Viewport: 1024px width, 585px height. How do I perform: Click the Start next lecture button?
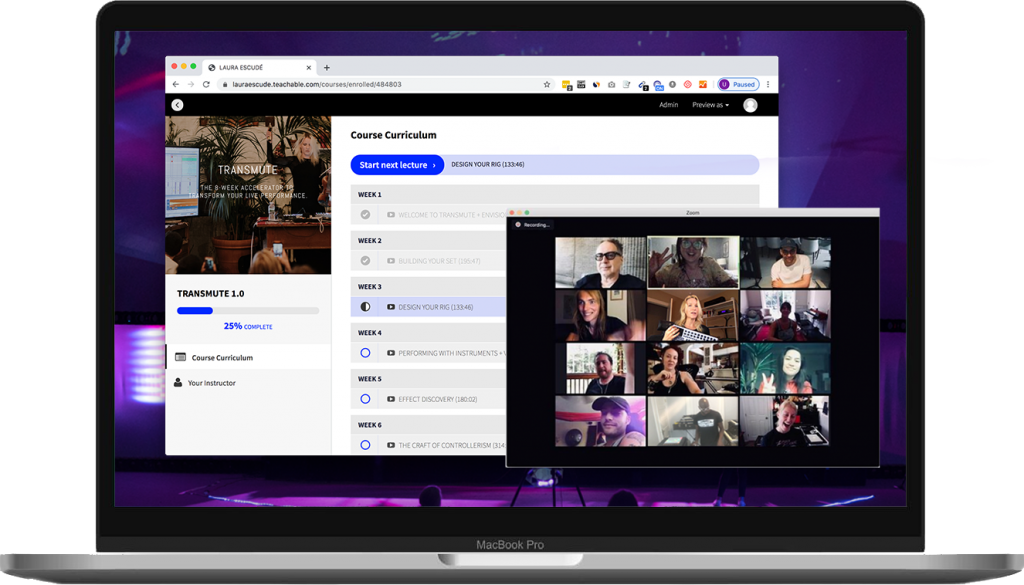click(397, 165)
